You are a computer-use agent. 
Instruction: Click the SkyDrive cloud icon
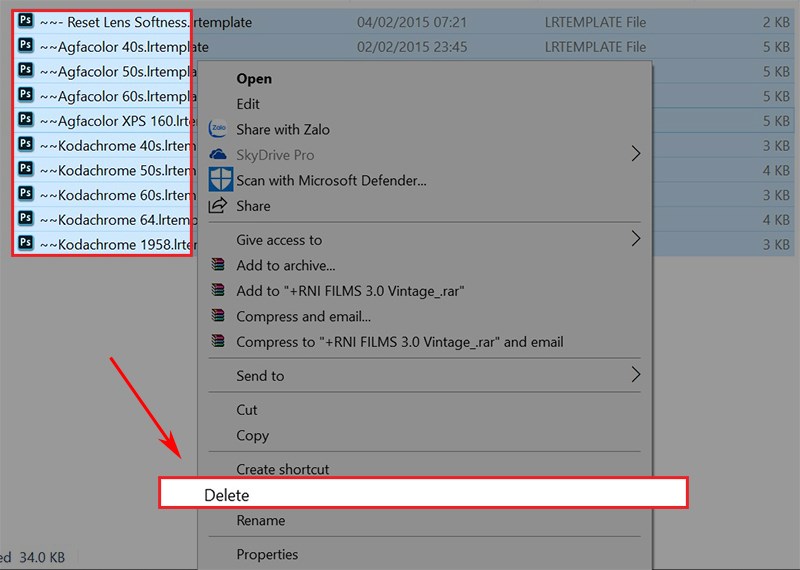[218, 154]
